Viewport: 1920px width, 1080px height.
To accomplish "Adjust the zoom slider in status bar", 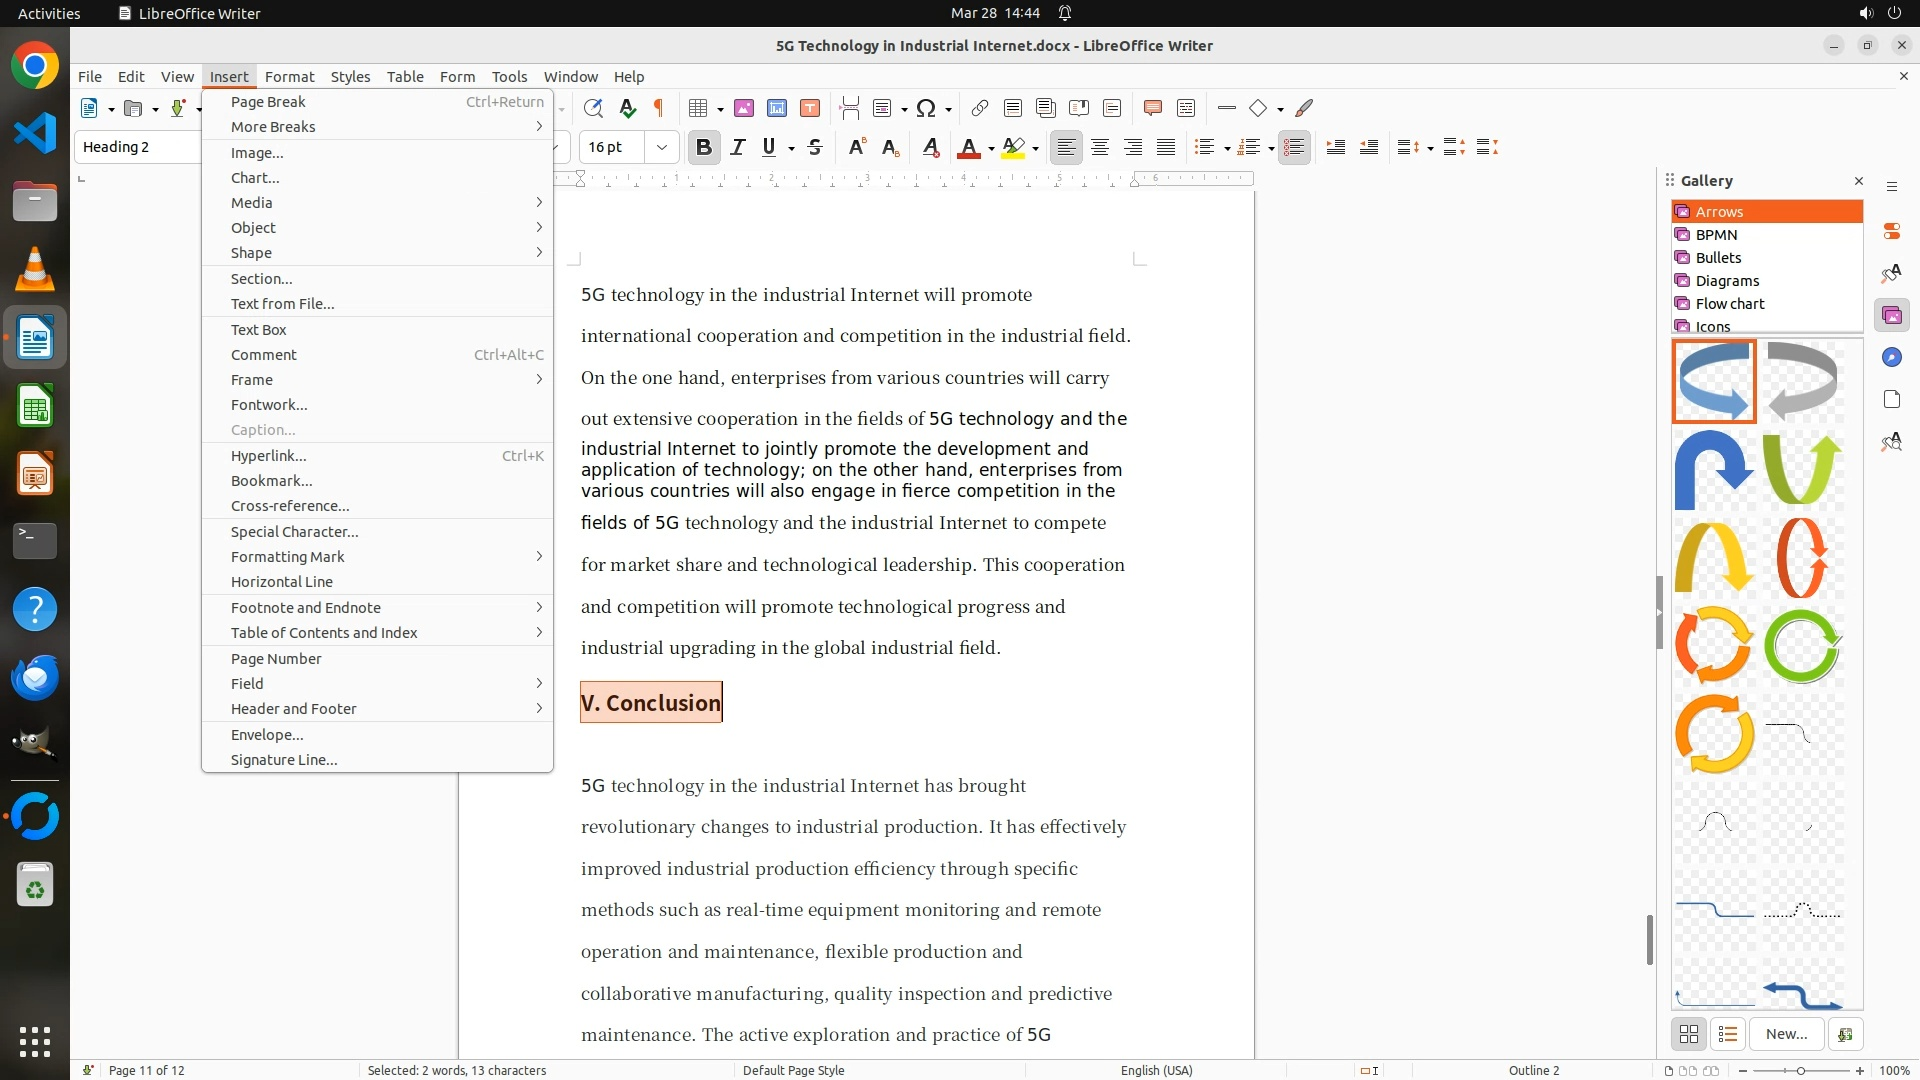I will [1801, 1070].
